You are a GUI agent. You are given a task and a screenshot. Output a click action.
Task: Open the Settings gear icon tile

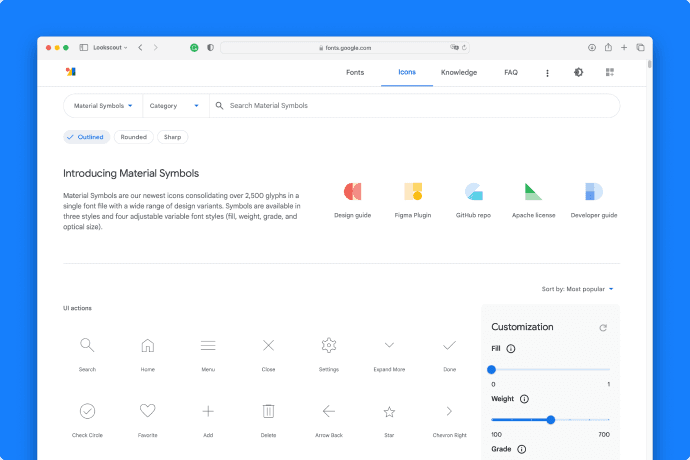pyautogui.click(x=329, y=346)
